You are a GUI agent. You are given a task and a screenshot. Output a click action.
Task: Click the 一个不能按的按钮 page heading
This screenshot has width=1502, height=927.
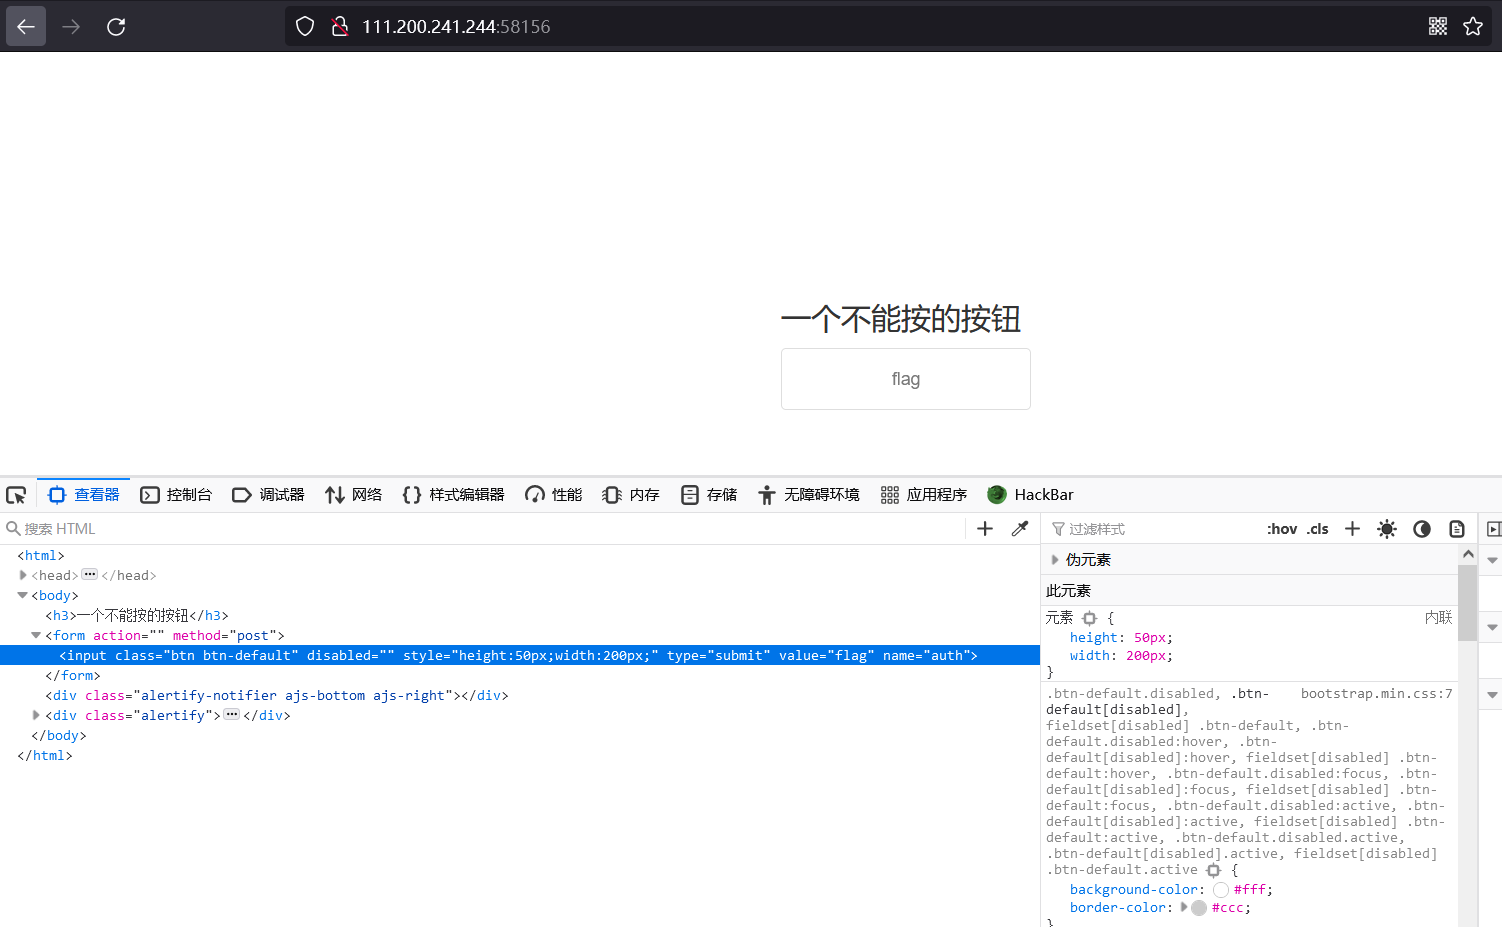[x=901, y=319]
